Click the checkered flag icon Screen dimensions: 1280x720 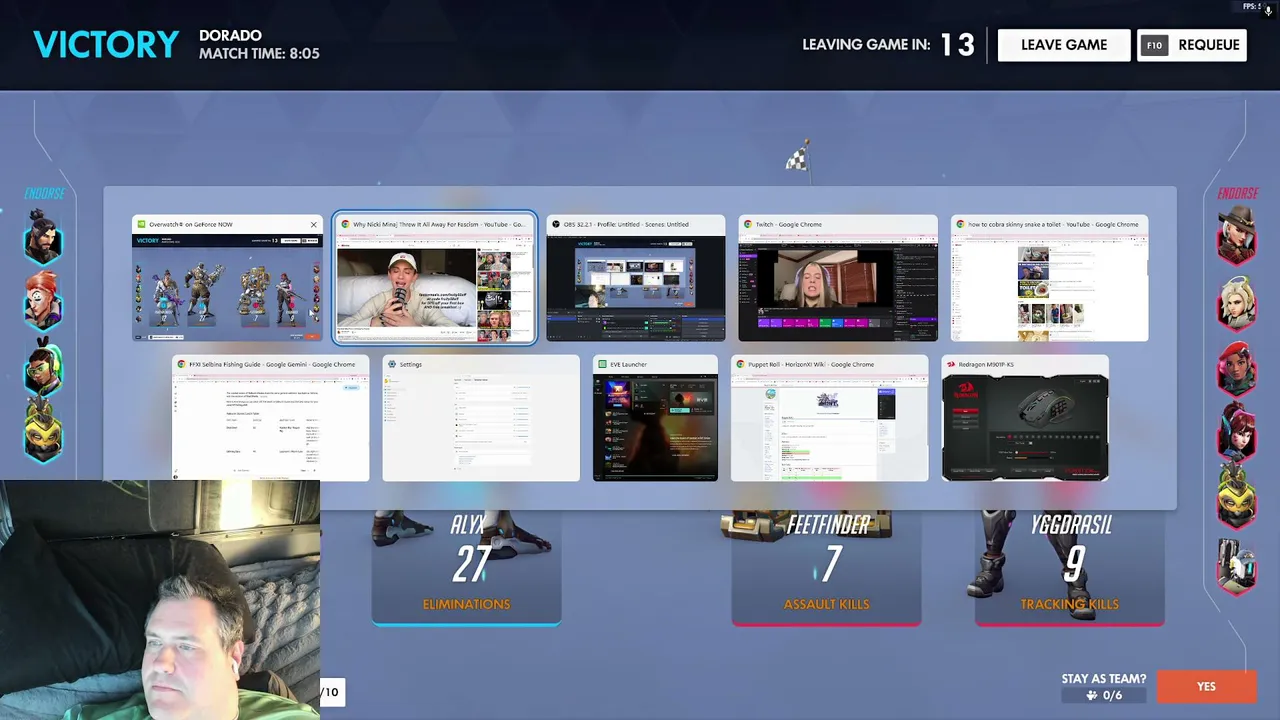tap(797, 158)
